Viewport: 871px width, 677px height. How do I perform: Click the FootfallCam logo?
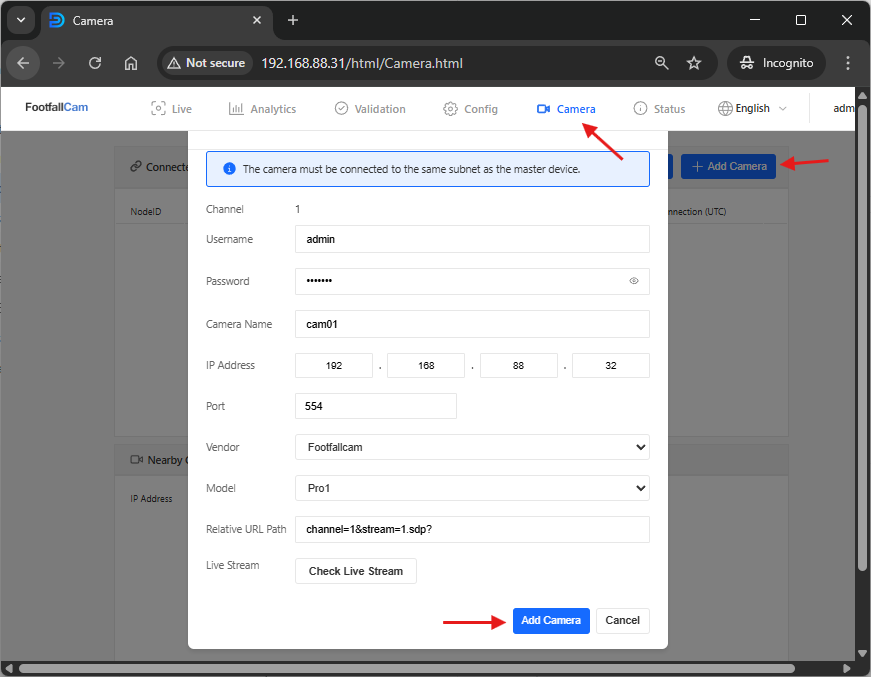tap(56, 108)
